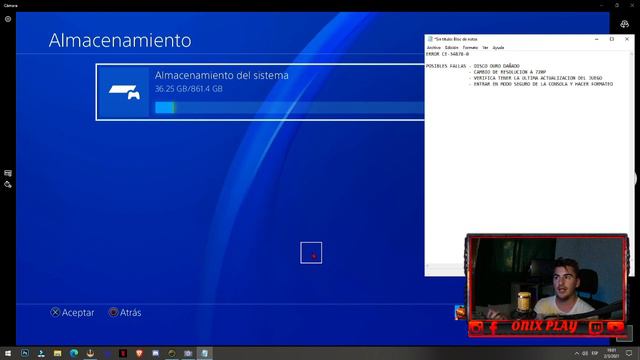Show hidden system tray icons chevron
The image size is (640, 360).
click(x=576, y=353)
